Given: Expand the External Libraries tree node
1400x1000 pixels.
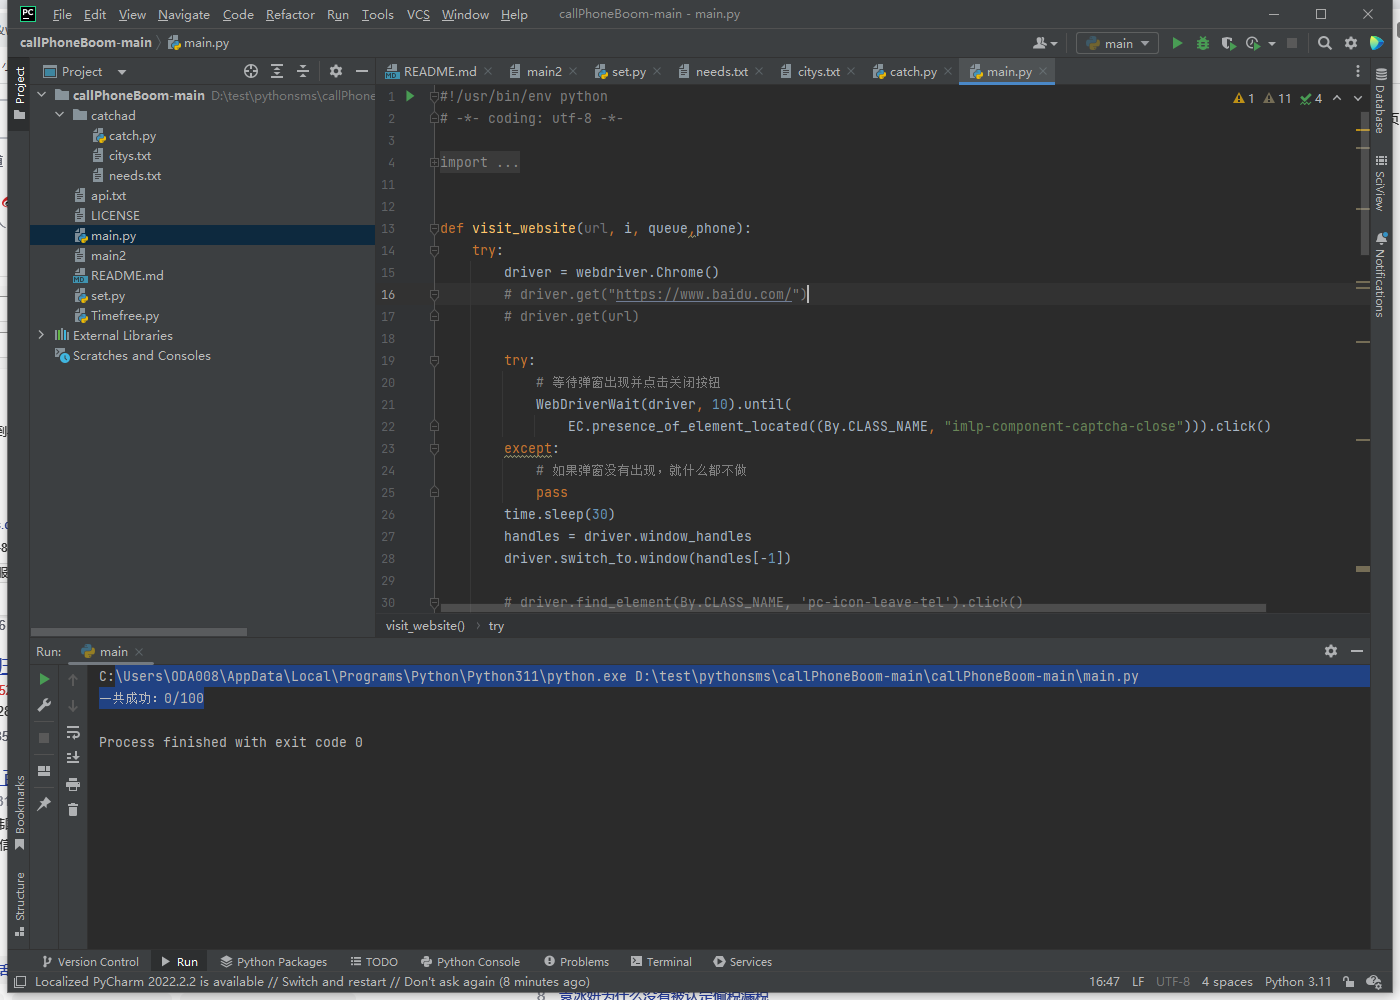Looking at the screenshot, I should [x=40, y=335].
